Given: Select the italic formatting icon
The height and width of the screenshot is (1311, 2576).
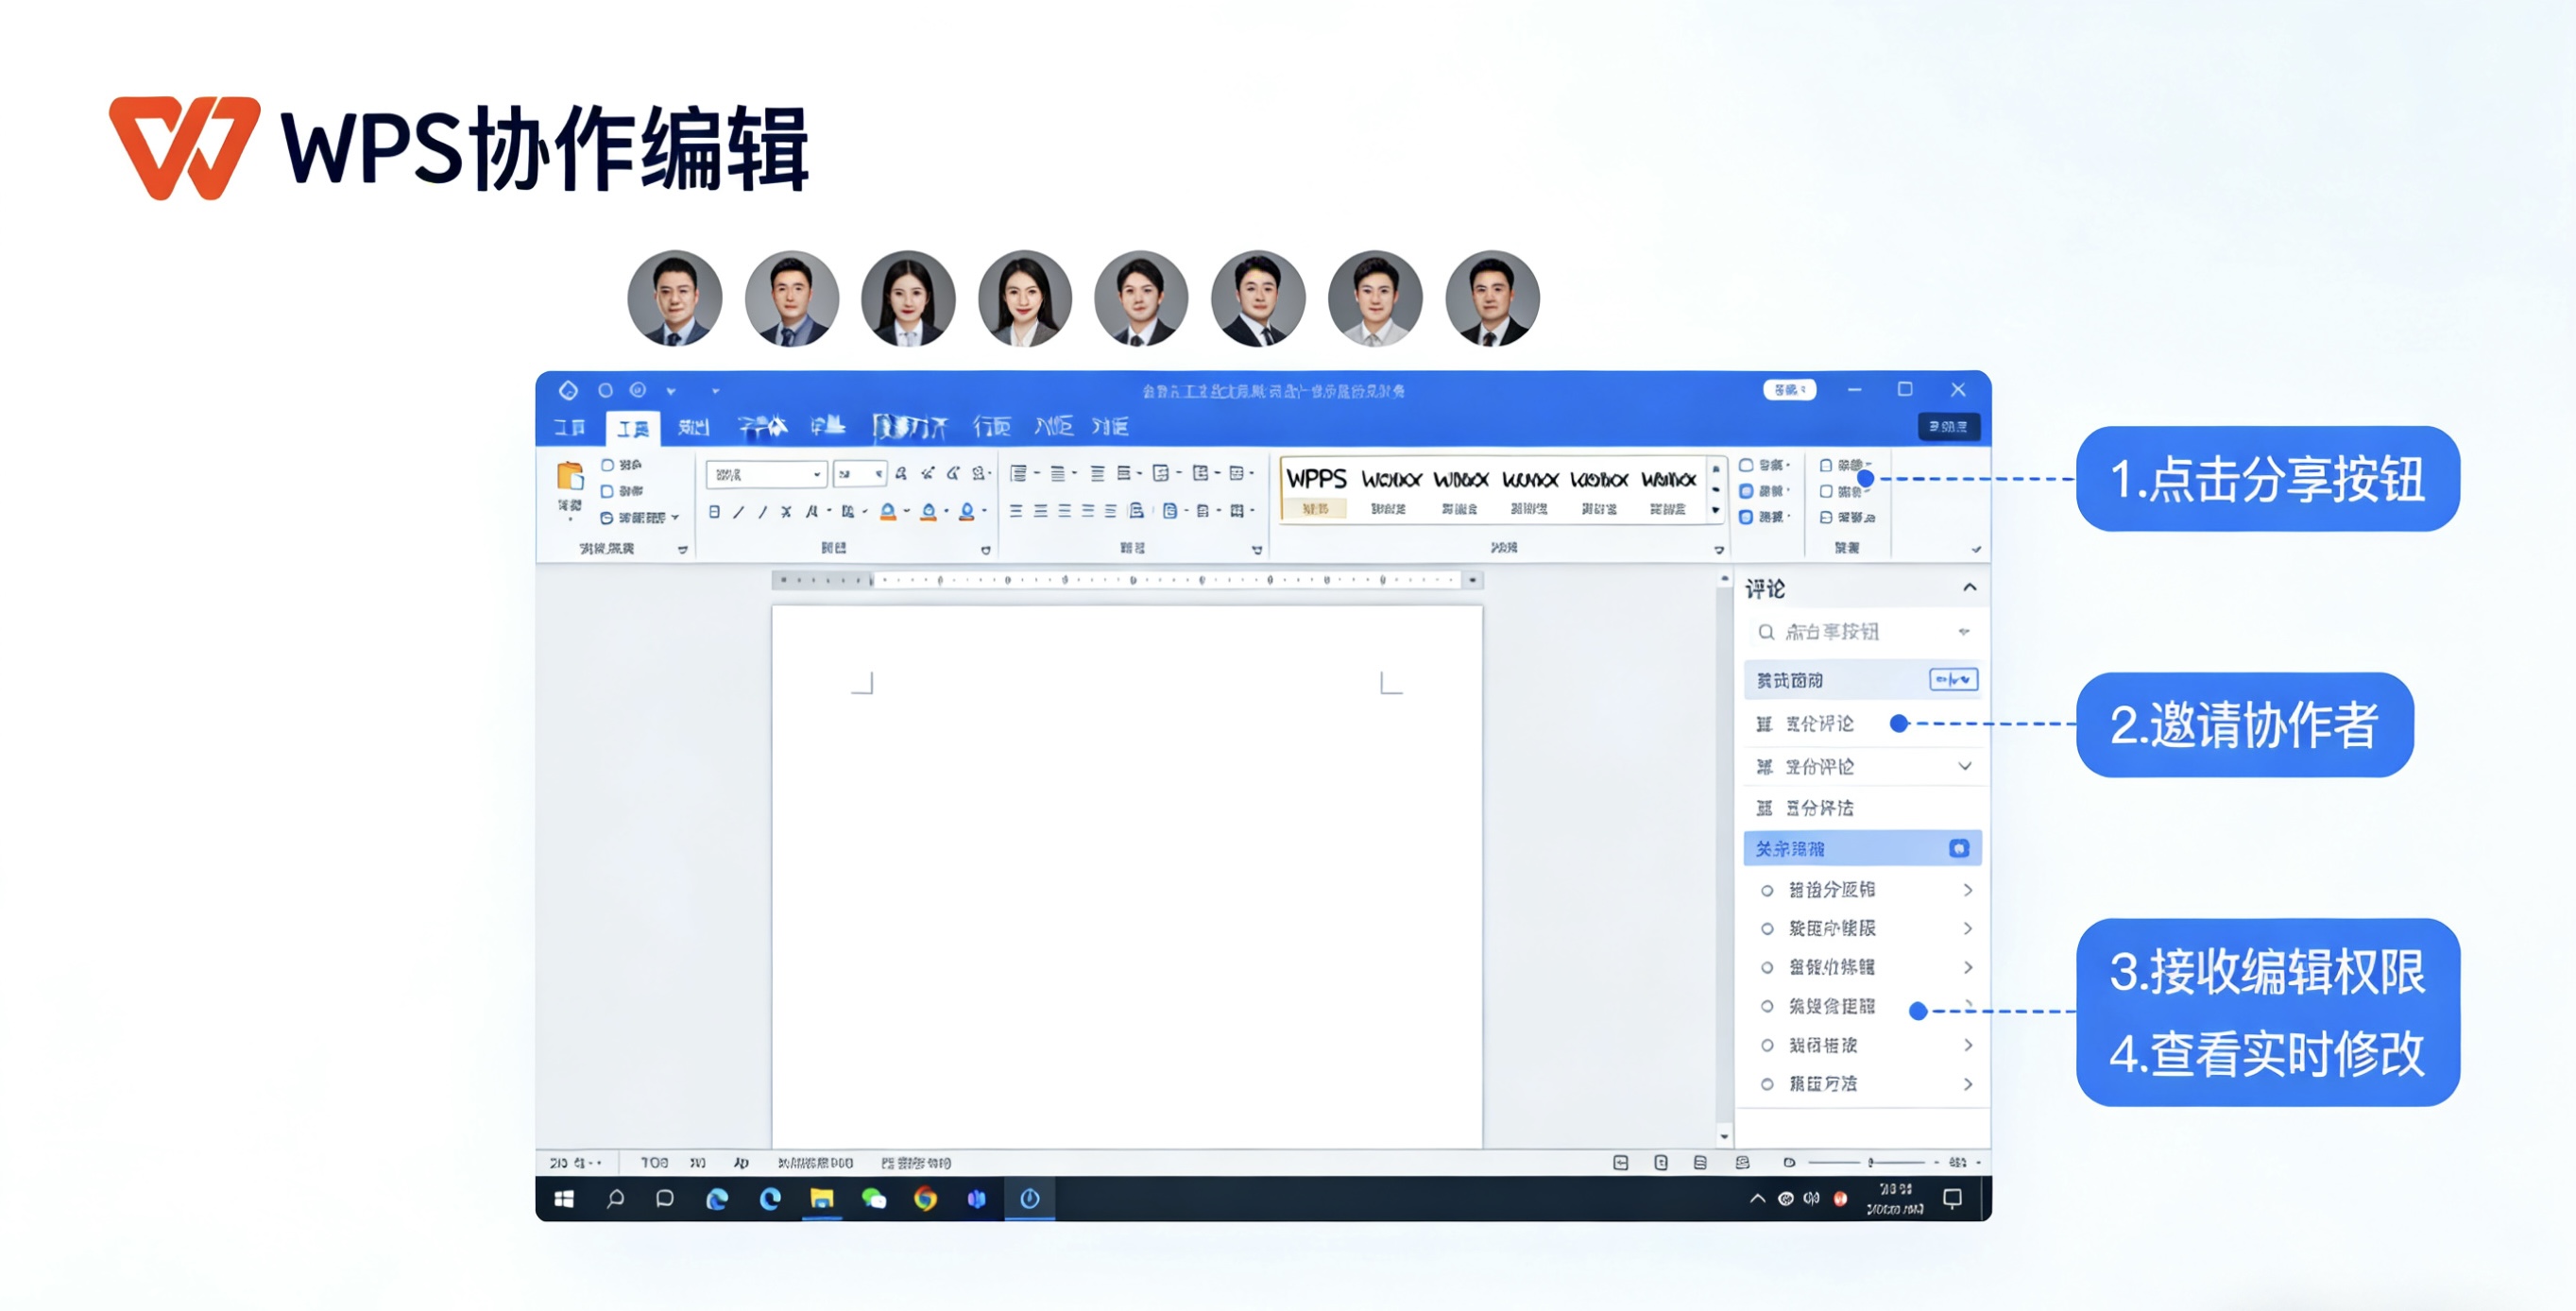Looking at the screenshot, I should tap(738, 510).
